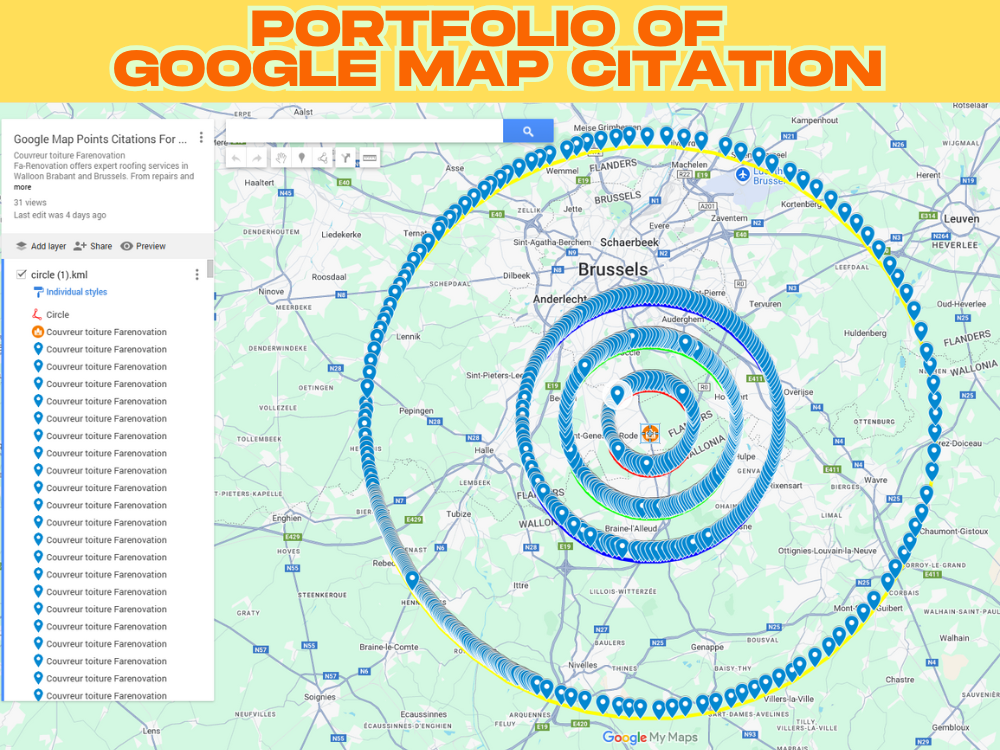Click the 'Leuven' city label on map
This screenshot has width=1000, height=750.
point(961,219)
